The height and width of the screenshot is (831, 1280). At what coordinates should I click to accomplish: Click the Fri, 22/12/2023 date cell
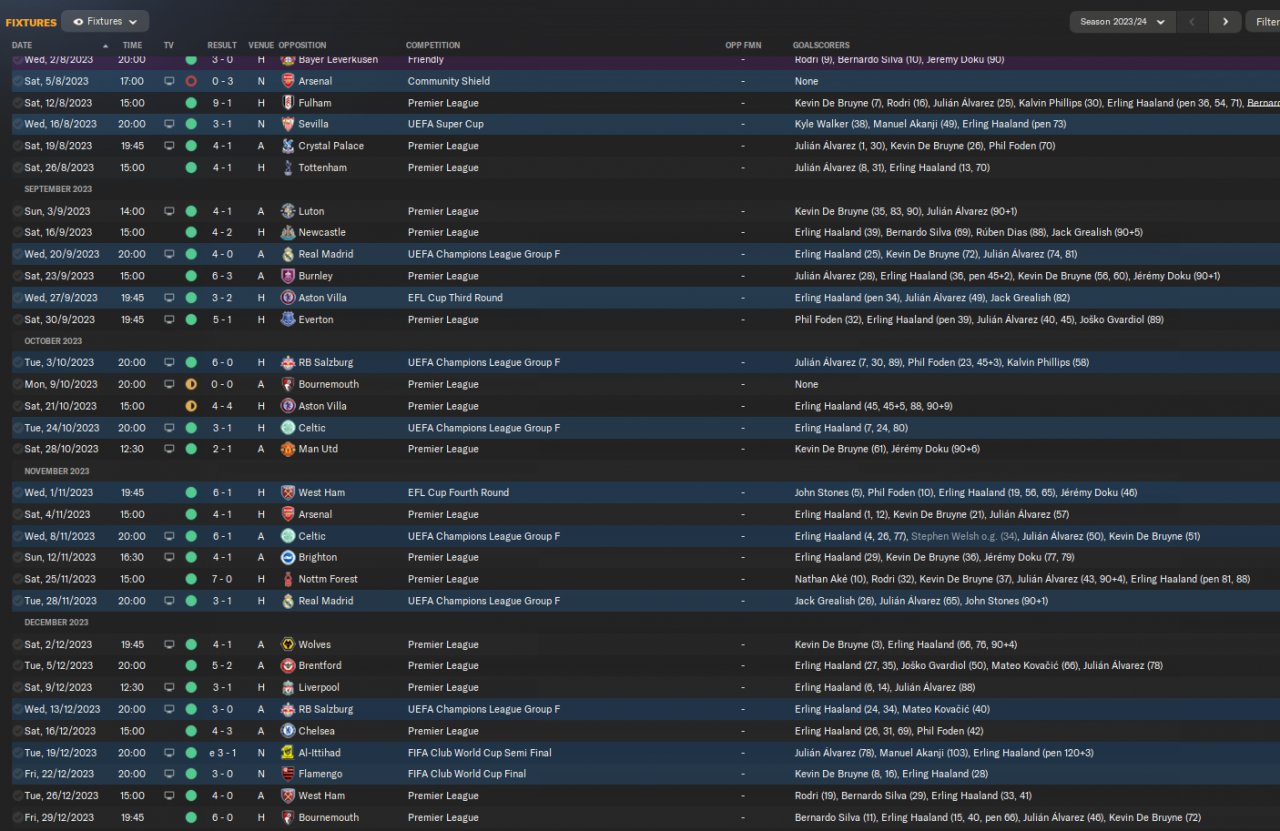[61, 774]
